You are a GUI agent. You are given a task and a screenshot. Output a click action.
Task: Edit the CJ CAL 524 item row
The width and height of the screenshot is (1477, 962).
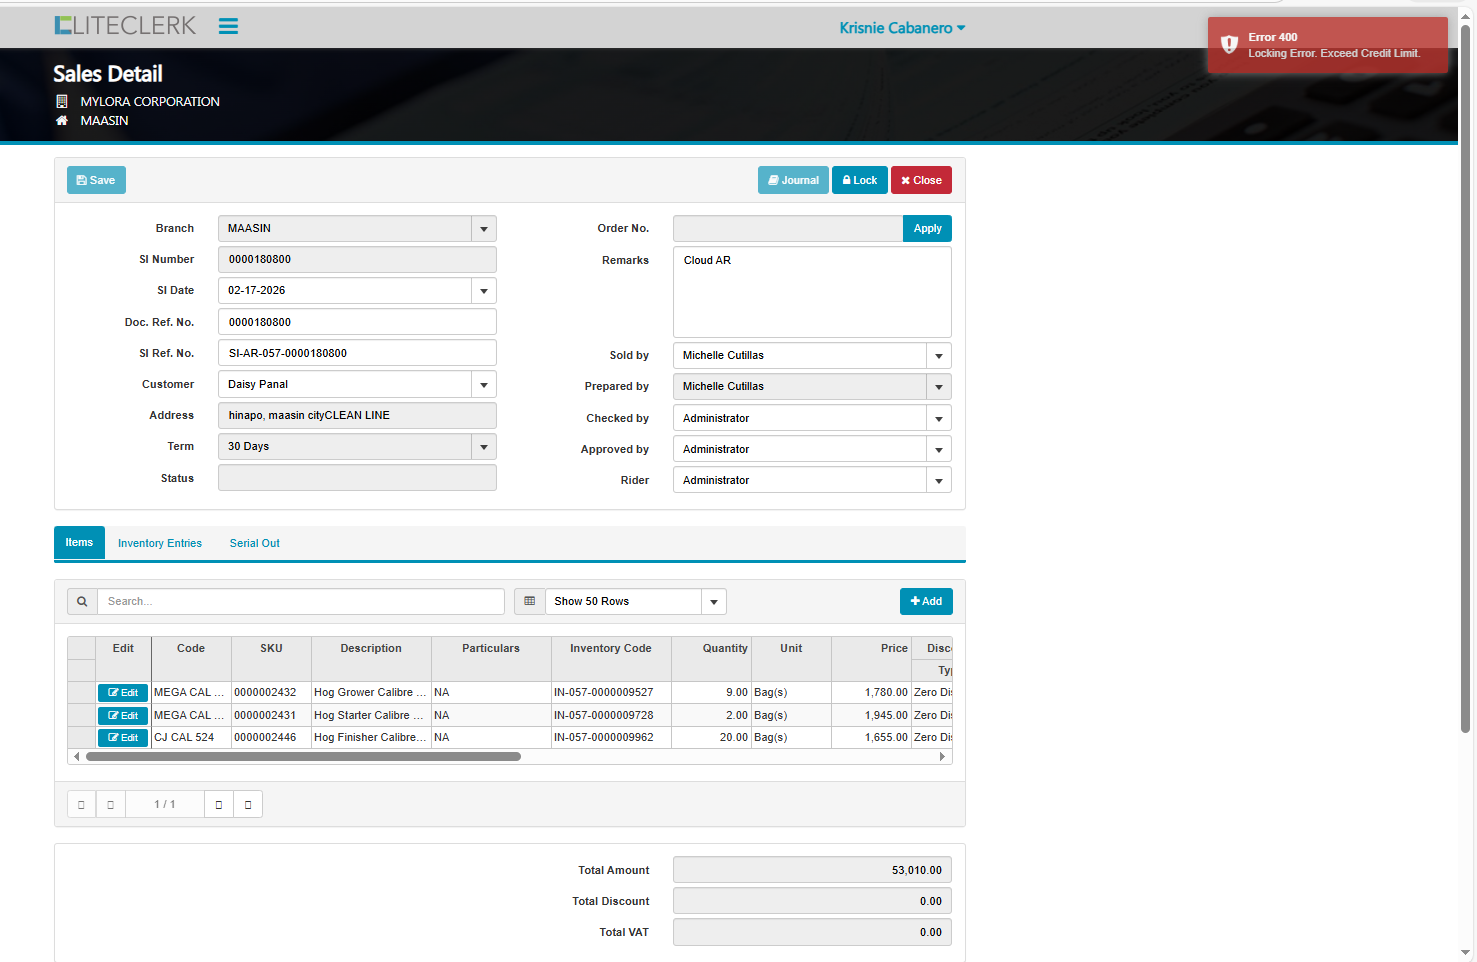pyautogui.click(x=123, y=738)
